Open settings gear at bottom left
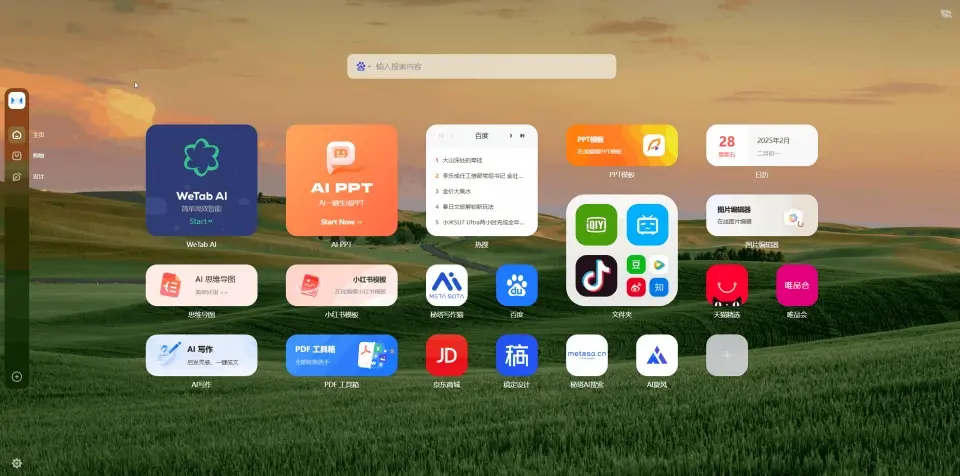The height and width of the screenshot is (476, 960). tap(17, 463)
